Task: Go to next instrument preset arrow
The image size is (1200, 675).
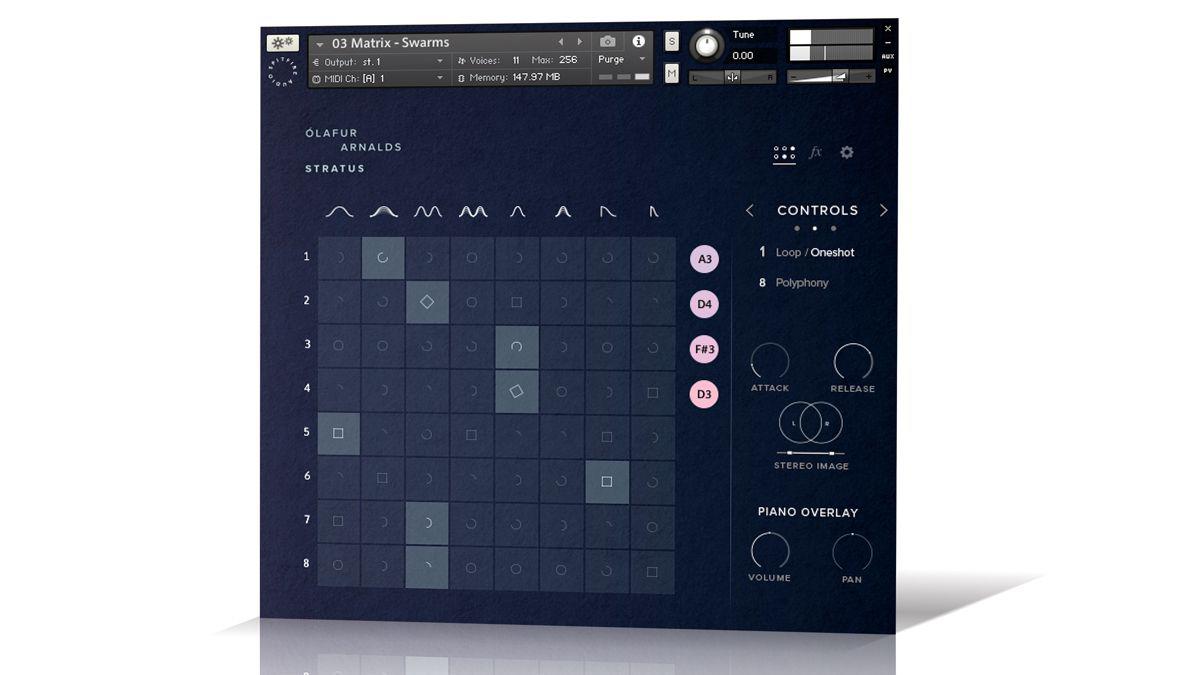Action: pos(580,42)
